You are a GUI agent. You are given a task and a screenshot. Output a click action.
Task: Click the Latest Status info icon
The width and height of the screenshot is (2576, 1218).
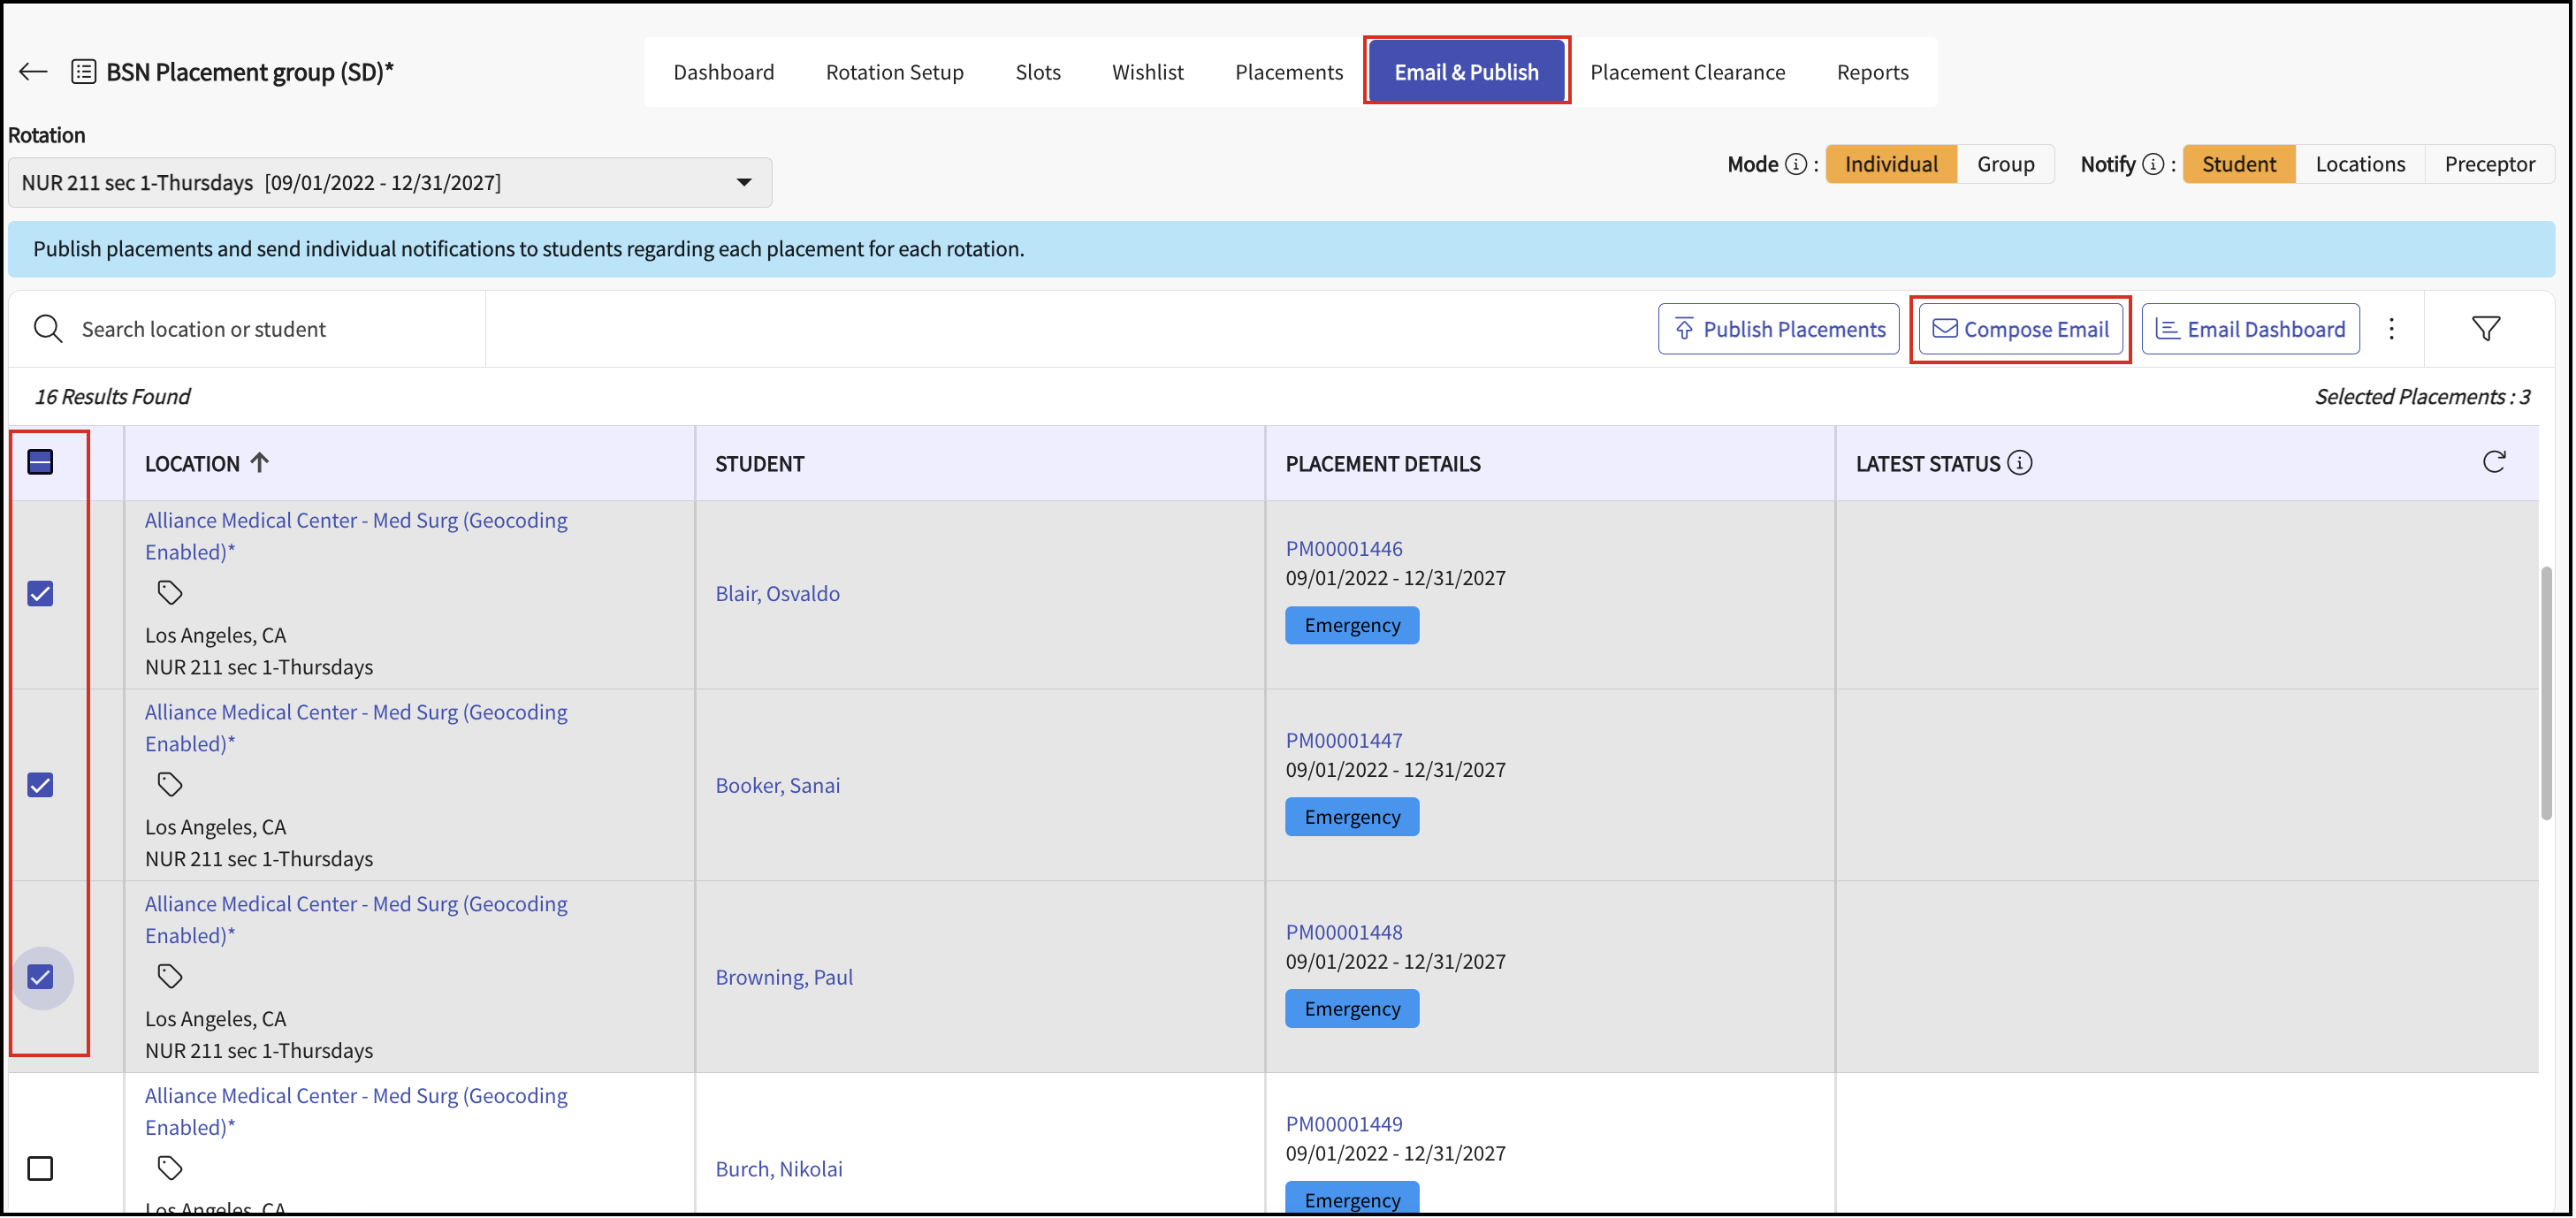[2020, 463]
